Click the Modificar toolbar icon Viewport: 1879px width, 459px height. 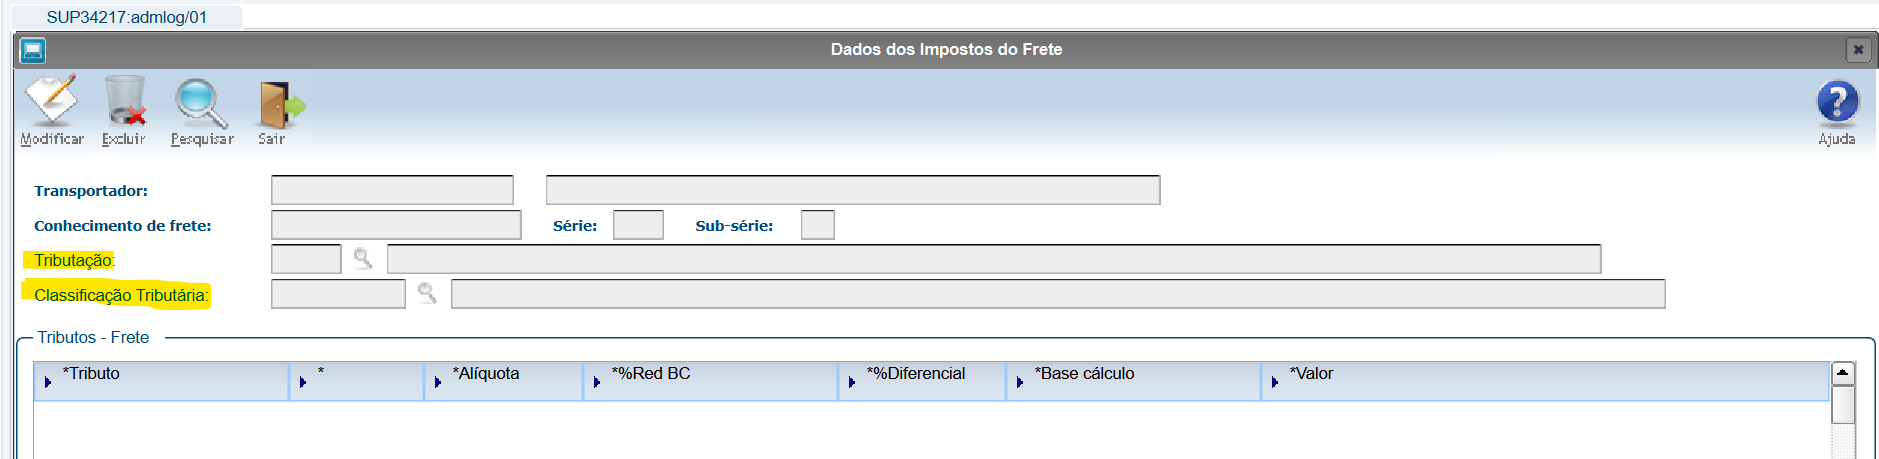(x=51, y=102)
